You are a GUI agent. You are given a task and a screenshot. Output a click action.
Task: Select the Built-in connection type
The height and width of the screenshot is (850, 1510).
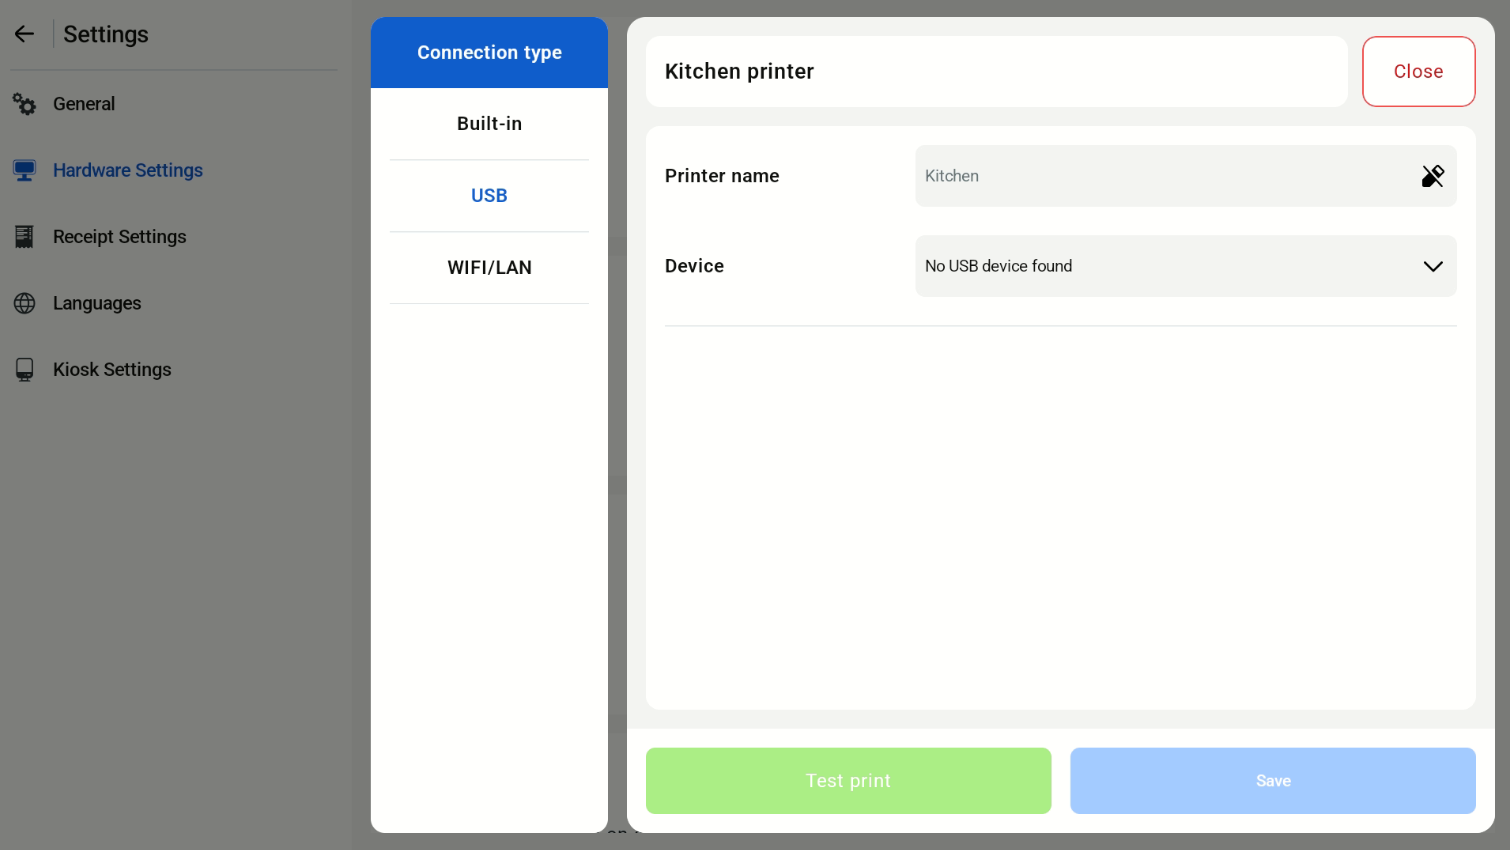click(x=489, y=124)
